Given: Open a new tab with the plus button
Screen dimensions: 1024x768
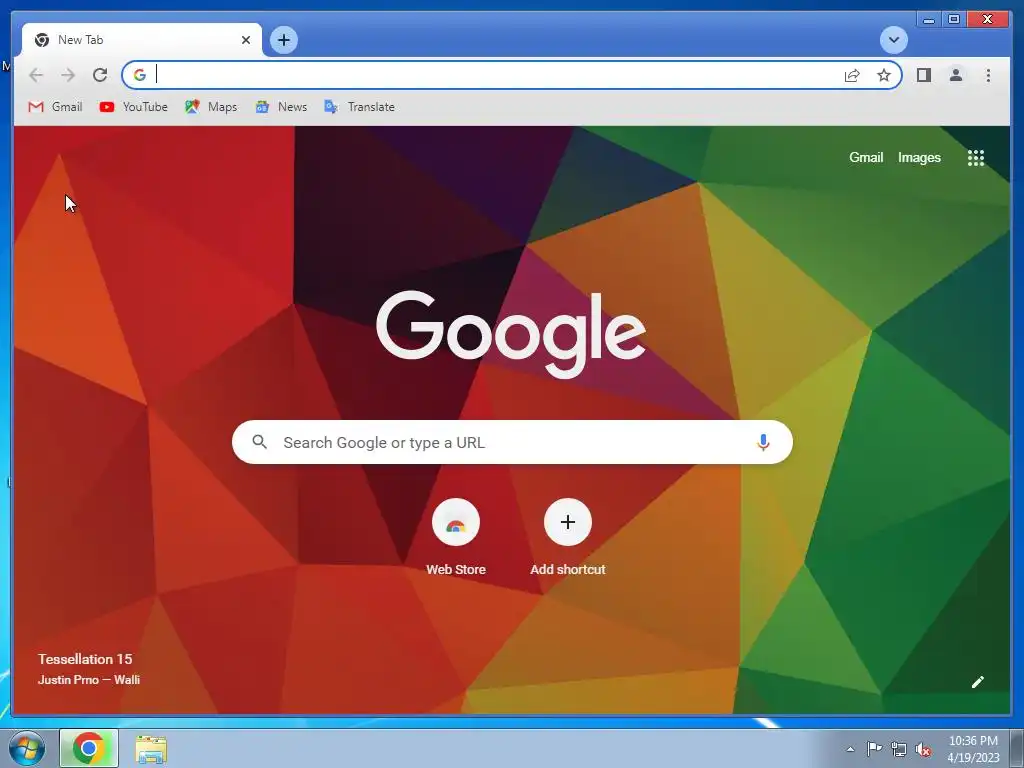Looking at the screenshot, I should click(x=283, y=40).
